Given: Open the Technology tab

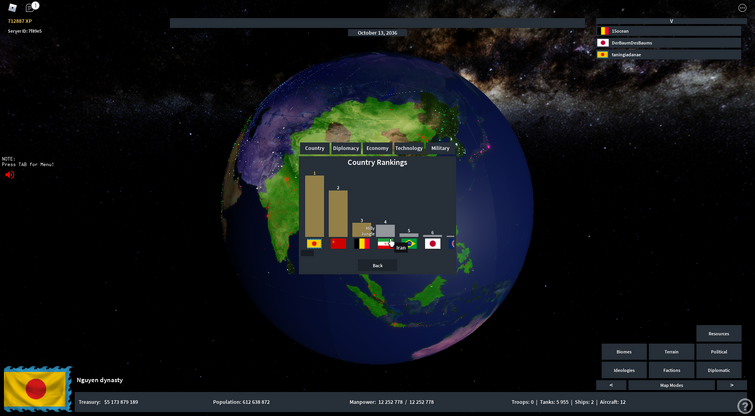Looking at the screenshot, I should click(409, 148).
